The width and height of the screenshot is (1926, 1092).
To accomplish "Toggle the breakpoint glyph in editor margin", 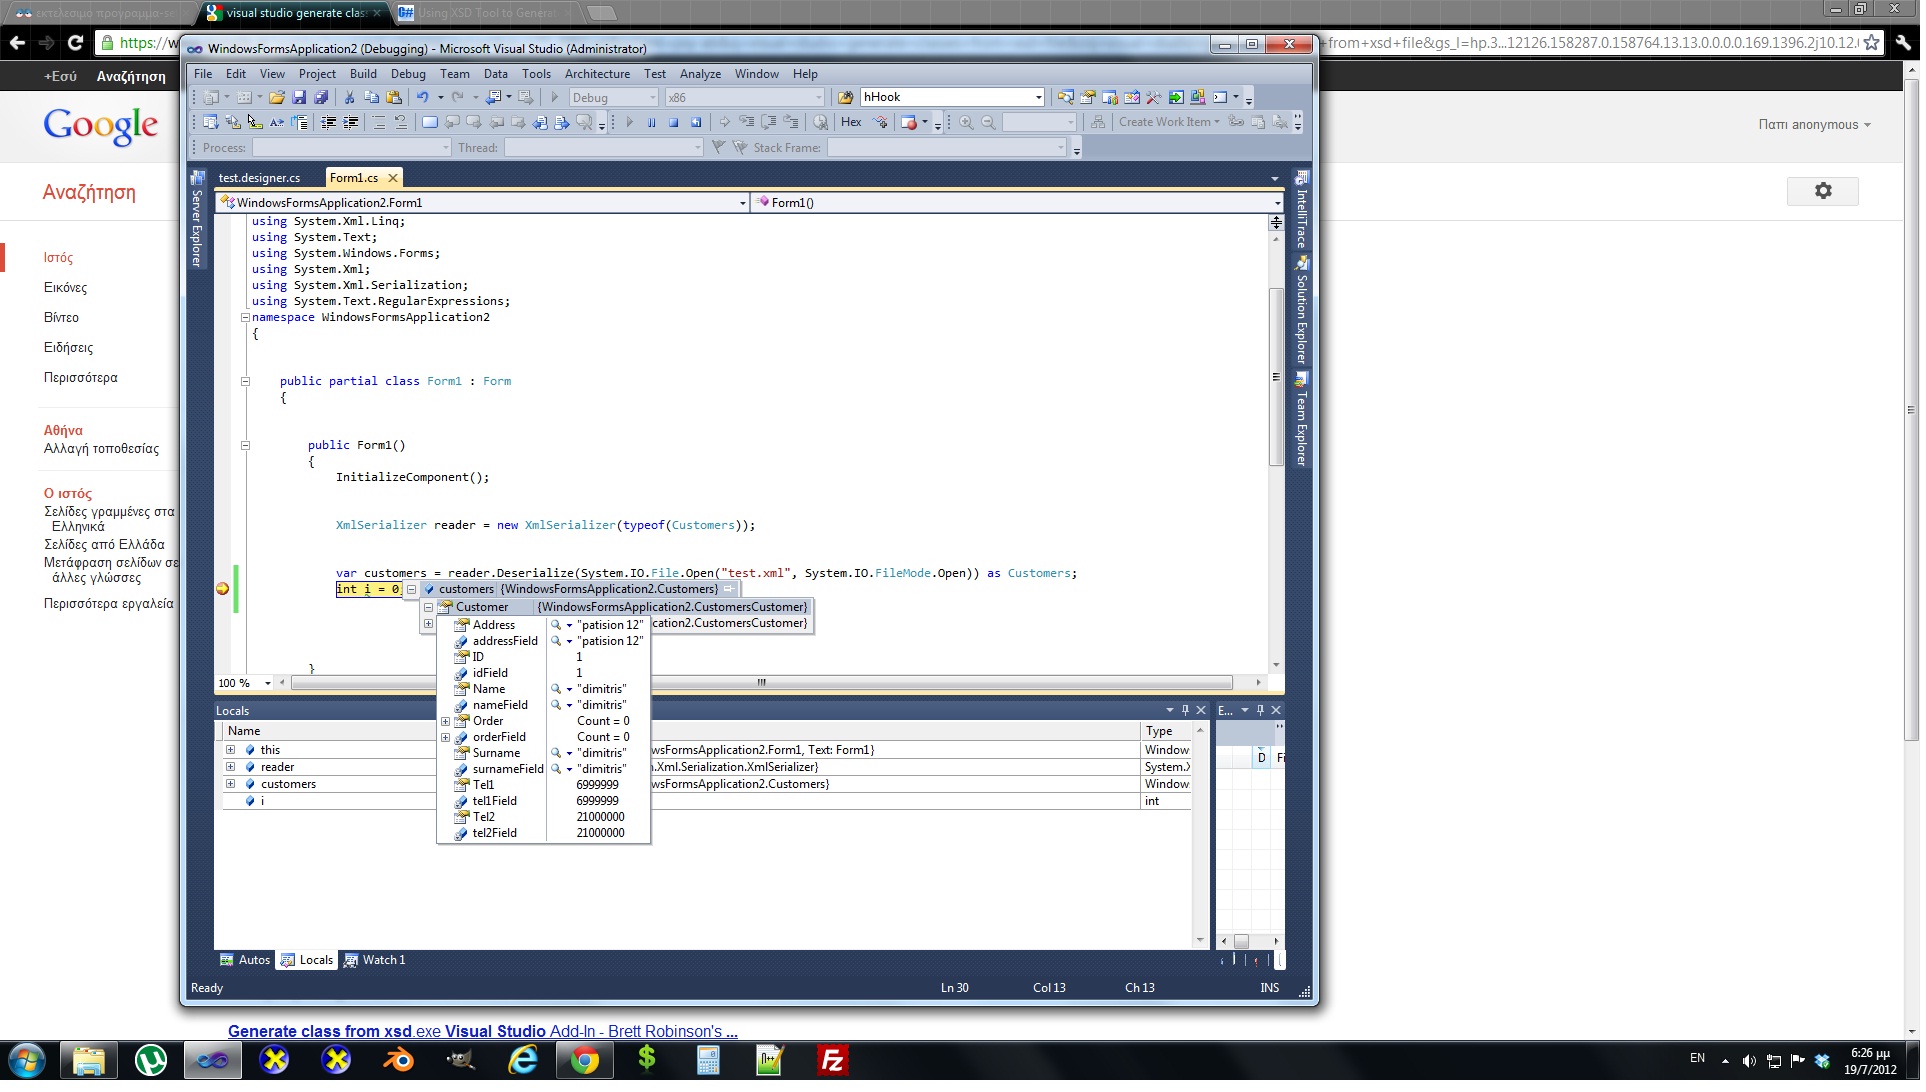I will [x=223, y=589].
